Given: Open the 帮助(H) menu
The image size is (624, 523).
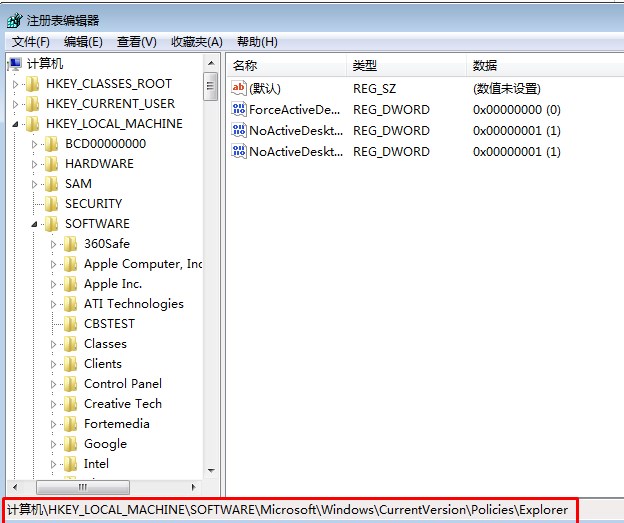Looking at the screenshot, I should (257, 41).
